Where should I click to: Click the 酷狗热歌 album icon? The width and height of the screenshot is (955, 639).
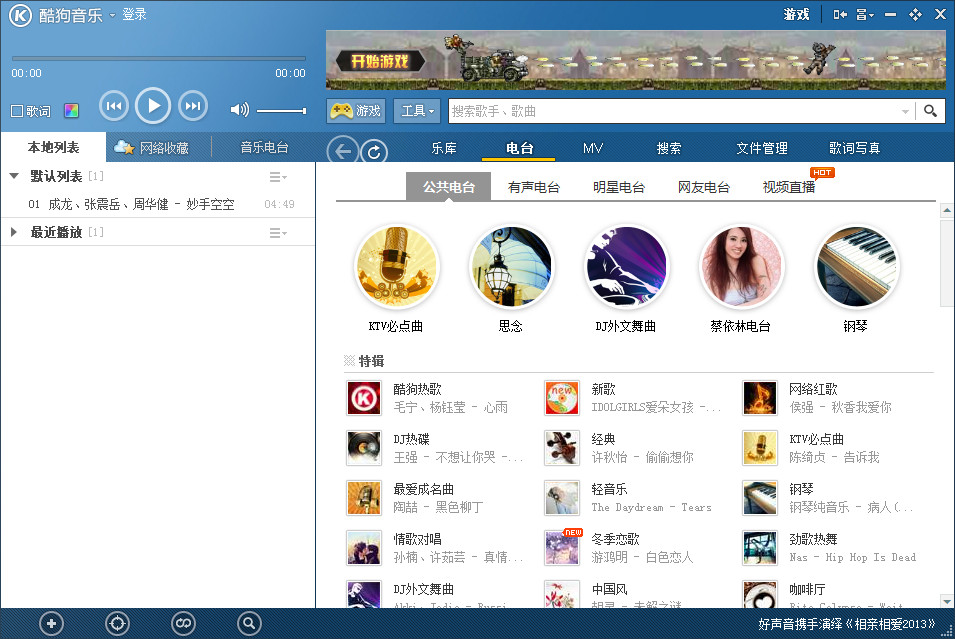[364, 398]
